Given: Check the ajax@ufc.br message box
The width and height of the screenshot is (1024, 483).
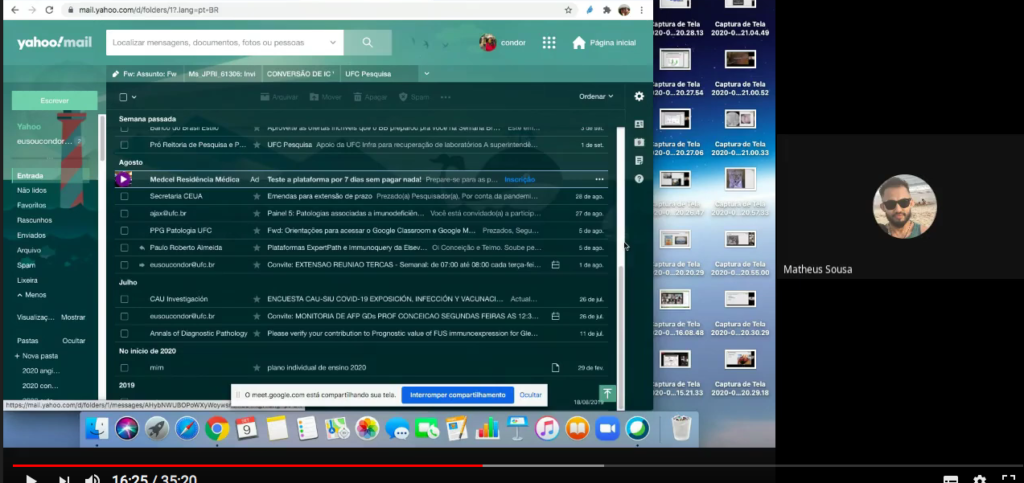Looking at the screenshot, I should (x=124, y=213).
